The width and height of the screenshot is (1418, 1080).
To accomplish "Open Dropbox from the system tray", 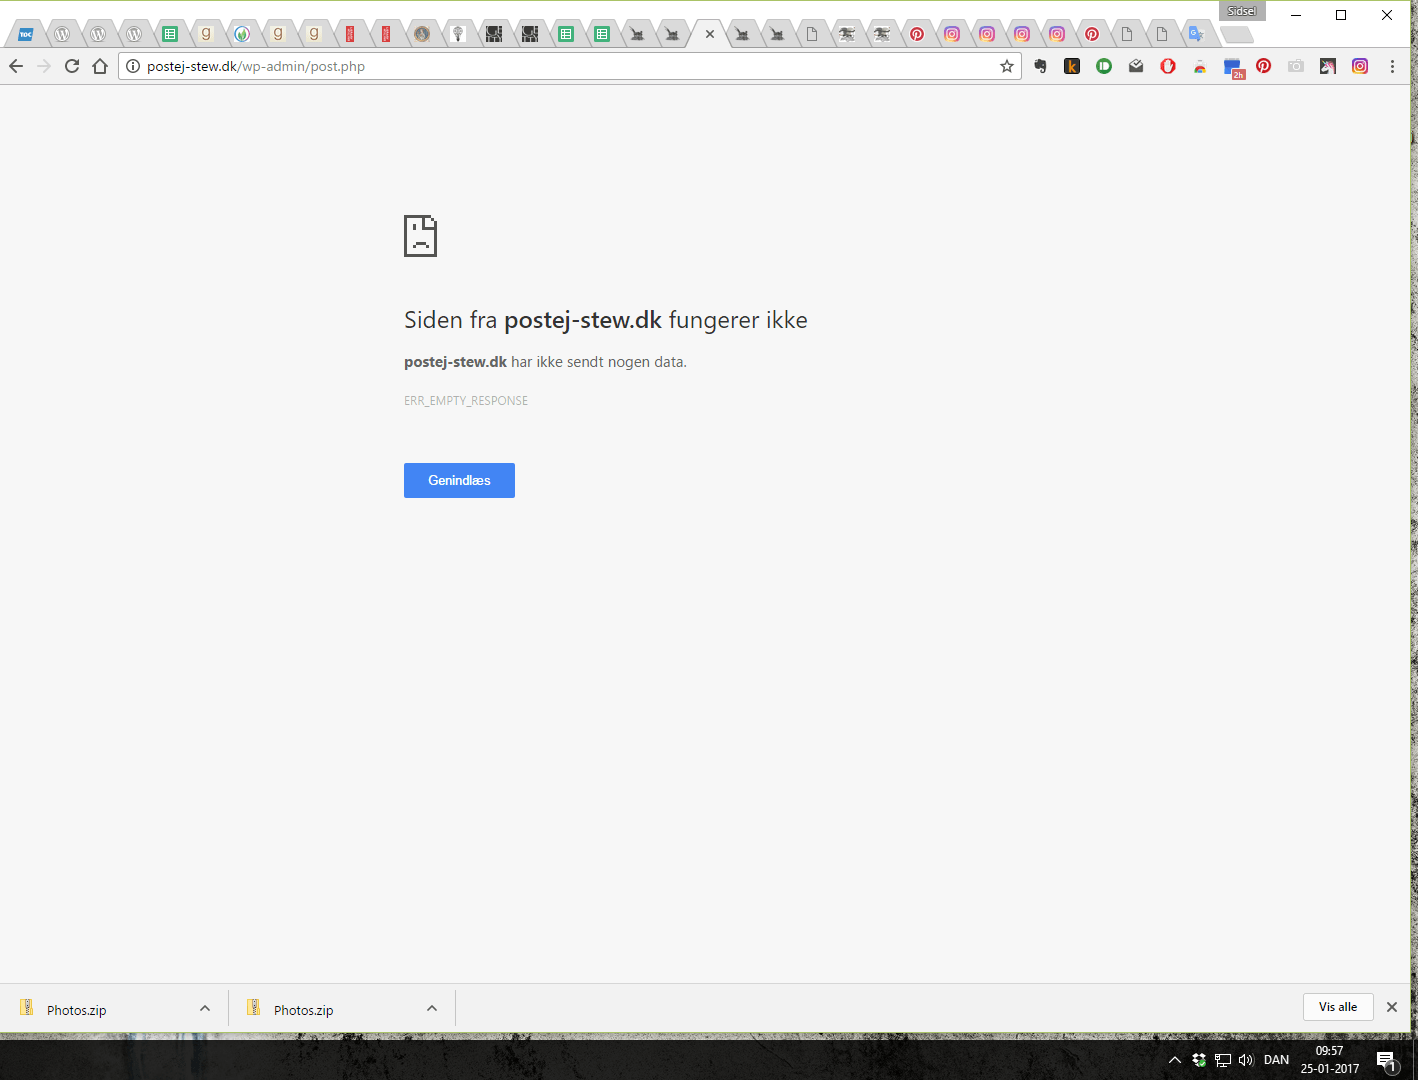I will 1199,1060.
